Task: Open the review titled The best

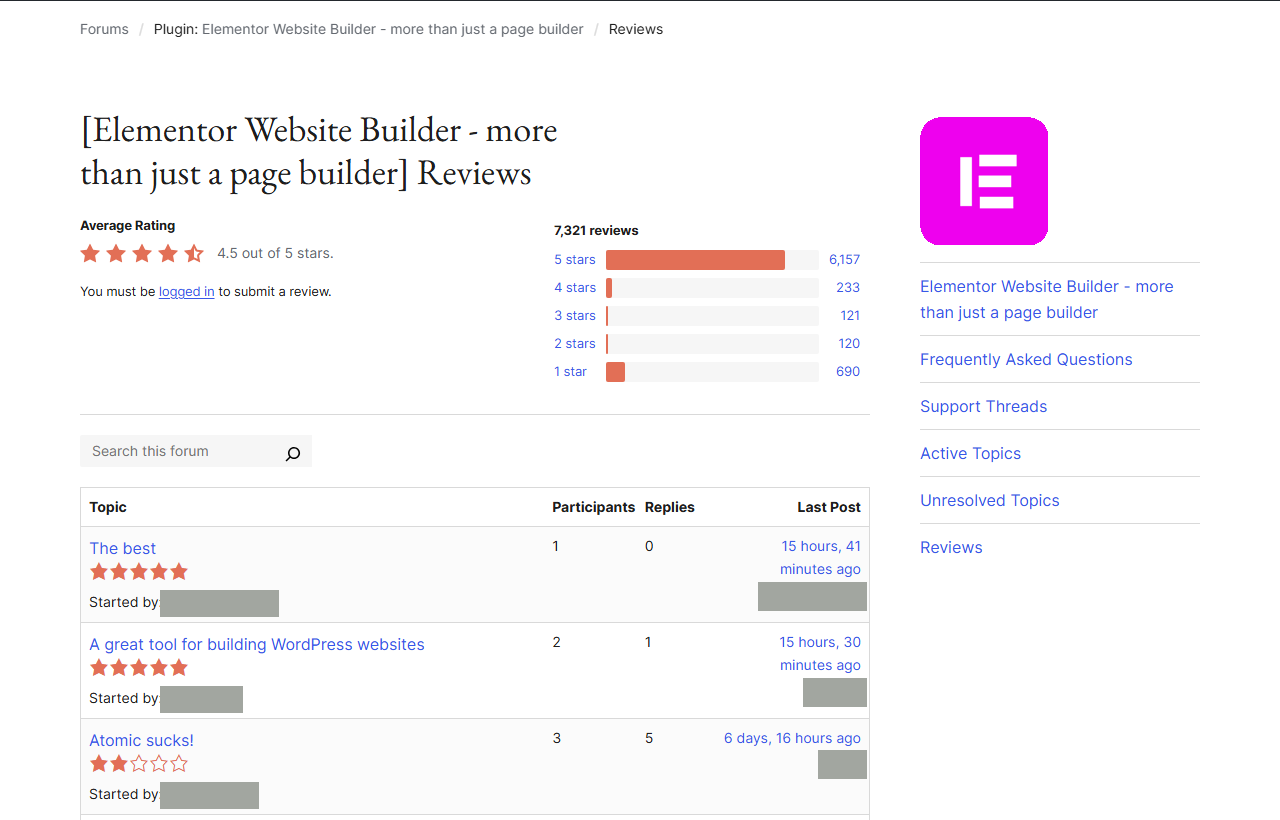Action: click(123, 548)
